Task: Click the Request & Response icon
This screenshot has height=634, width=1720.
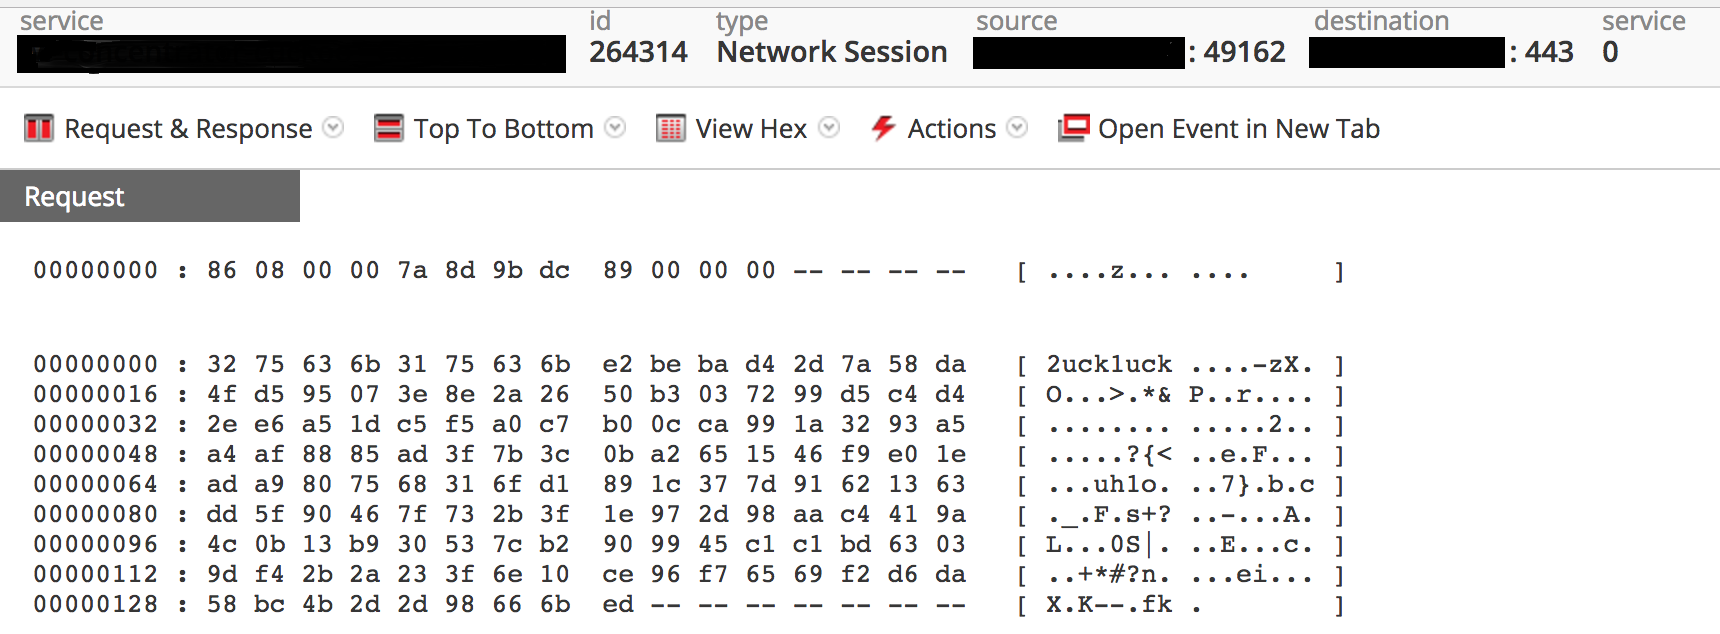Action: 37,128
